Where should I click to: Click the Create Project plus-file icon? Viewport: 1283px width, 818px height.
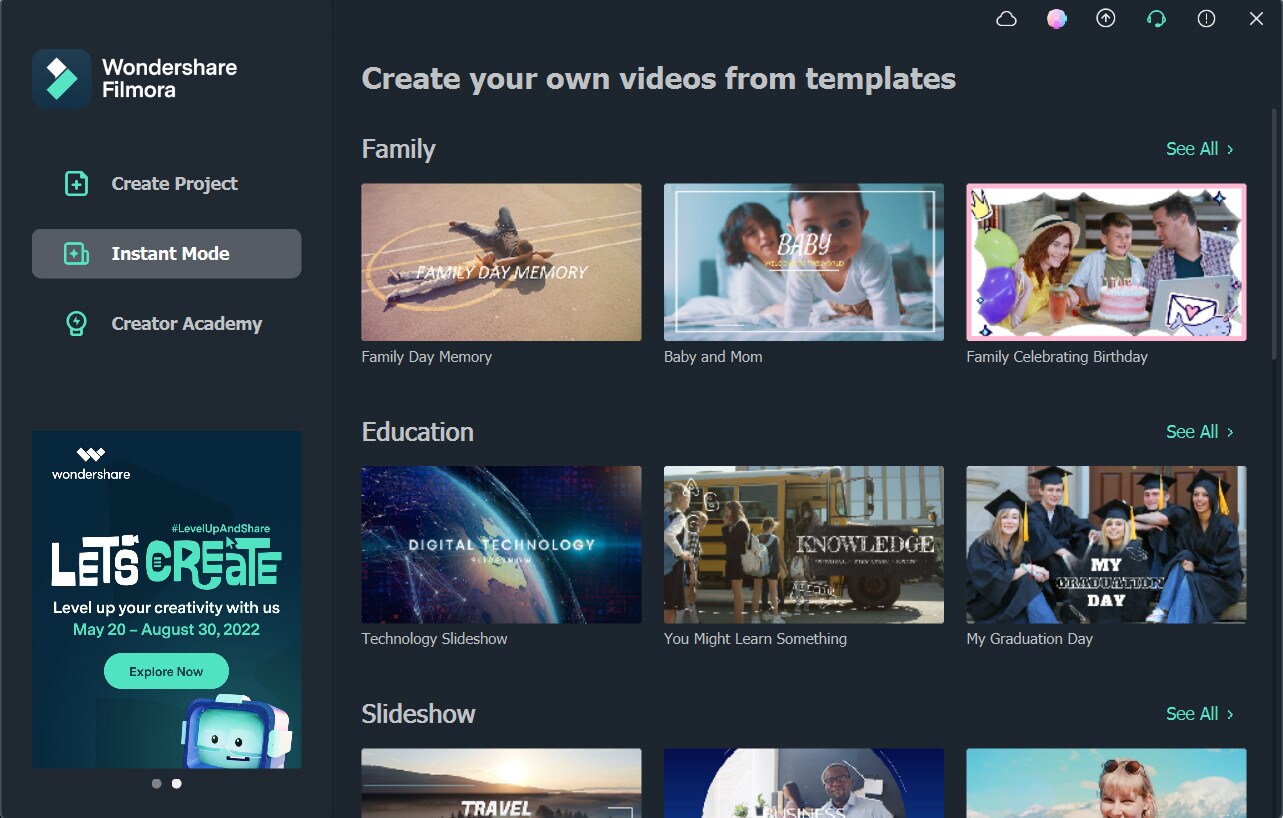[x=76, y=184]
